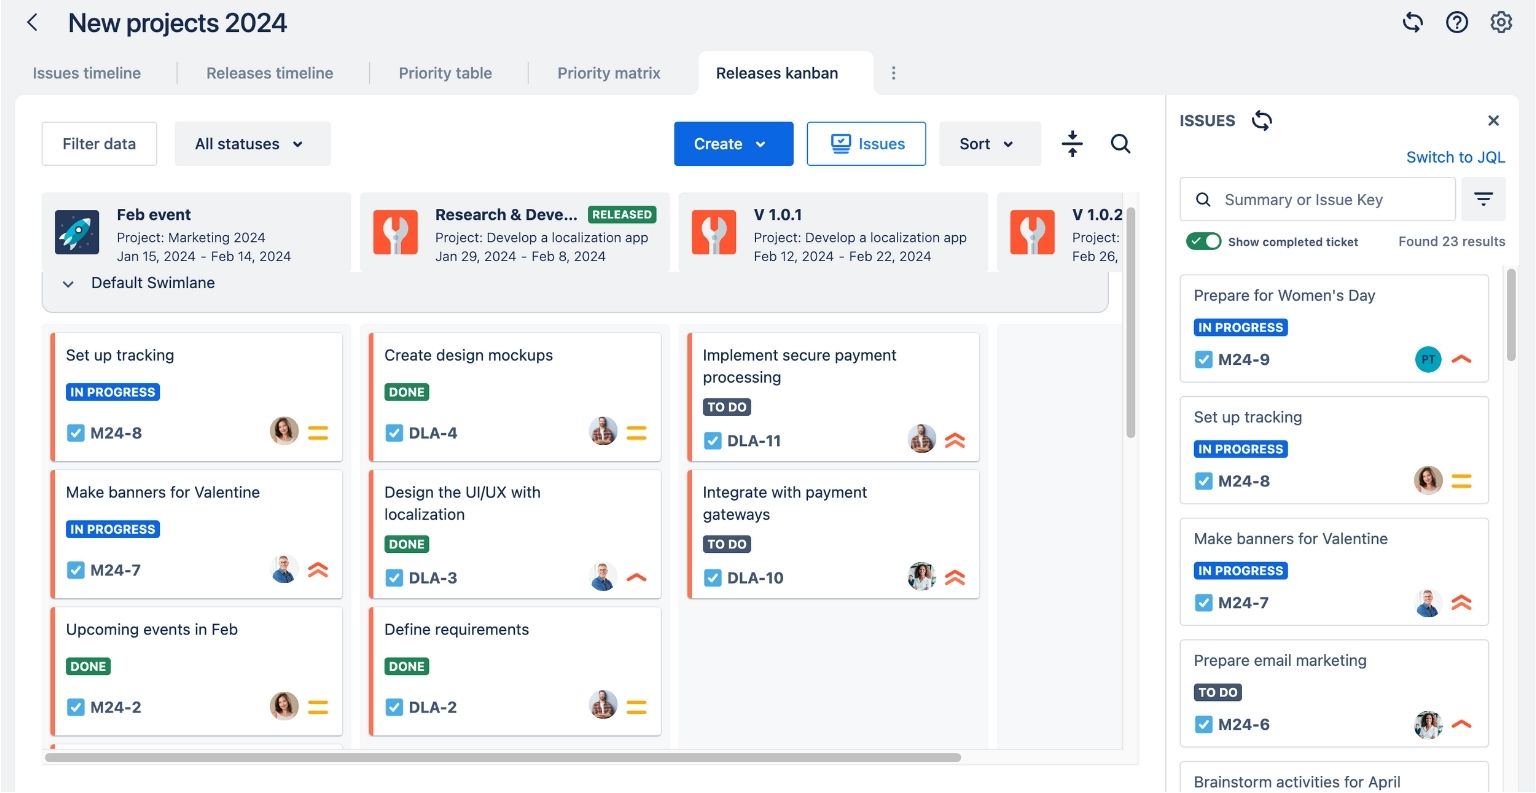
Task: Click the Switch to JQL link
Action: [1455, 157]
